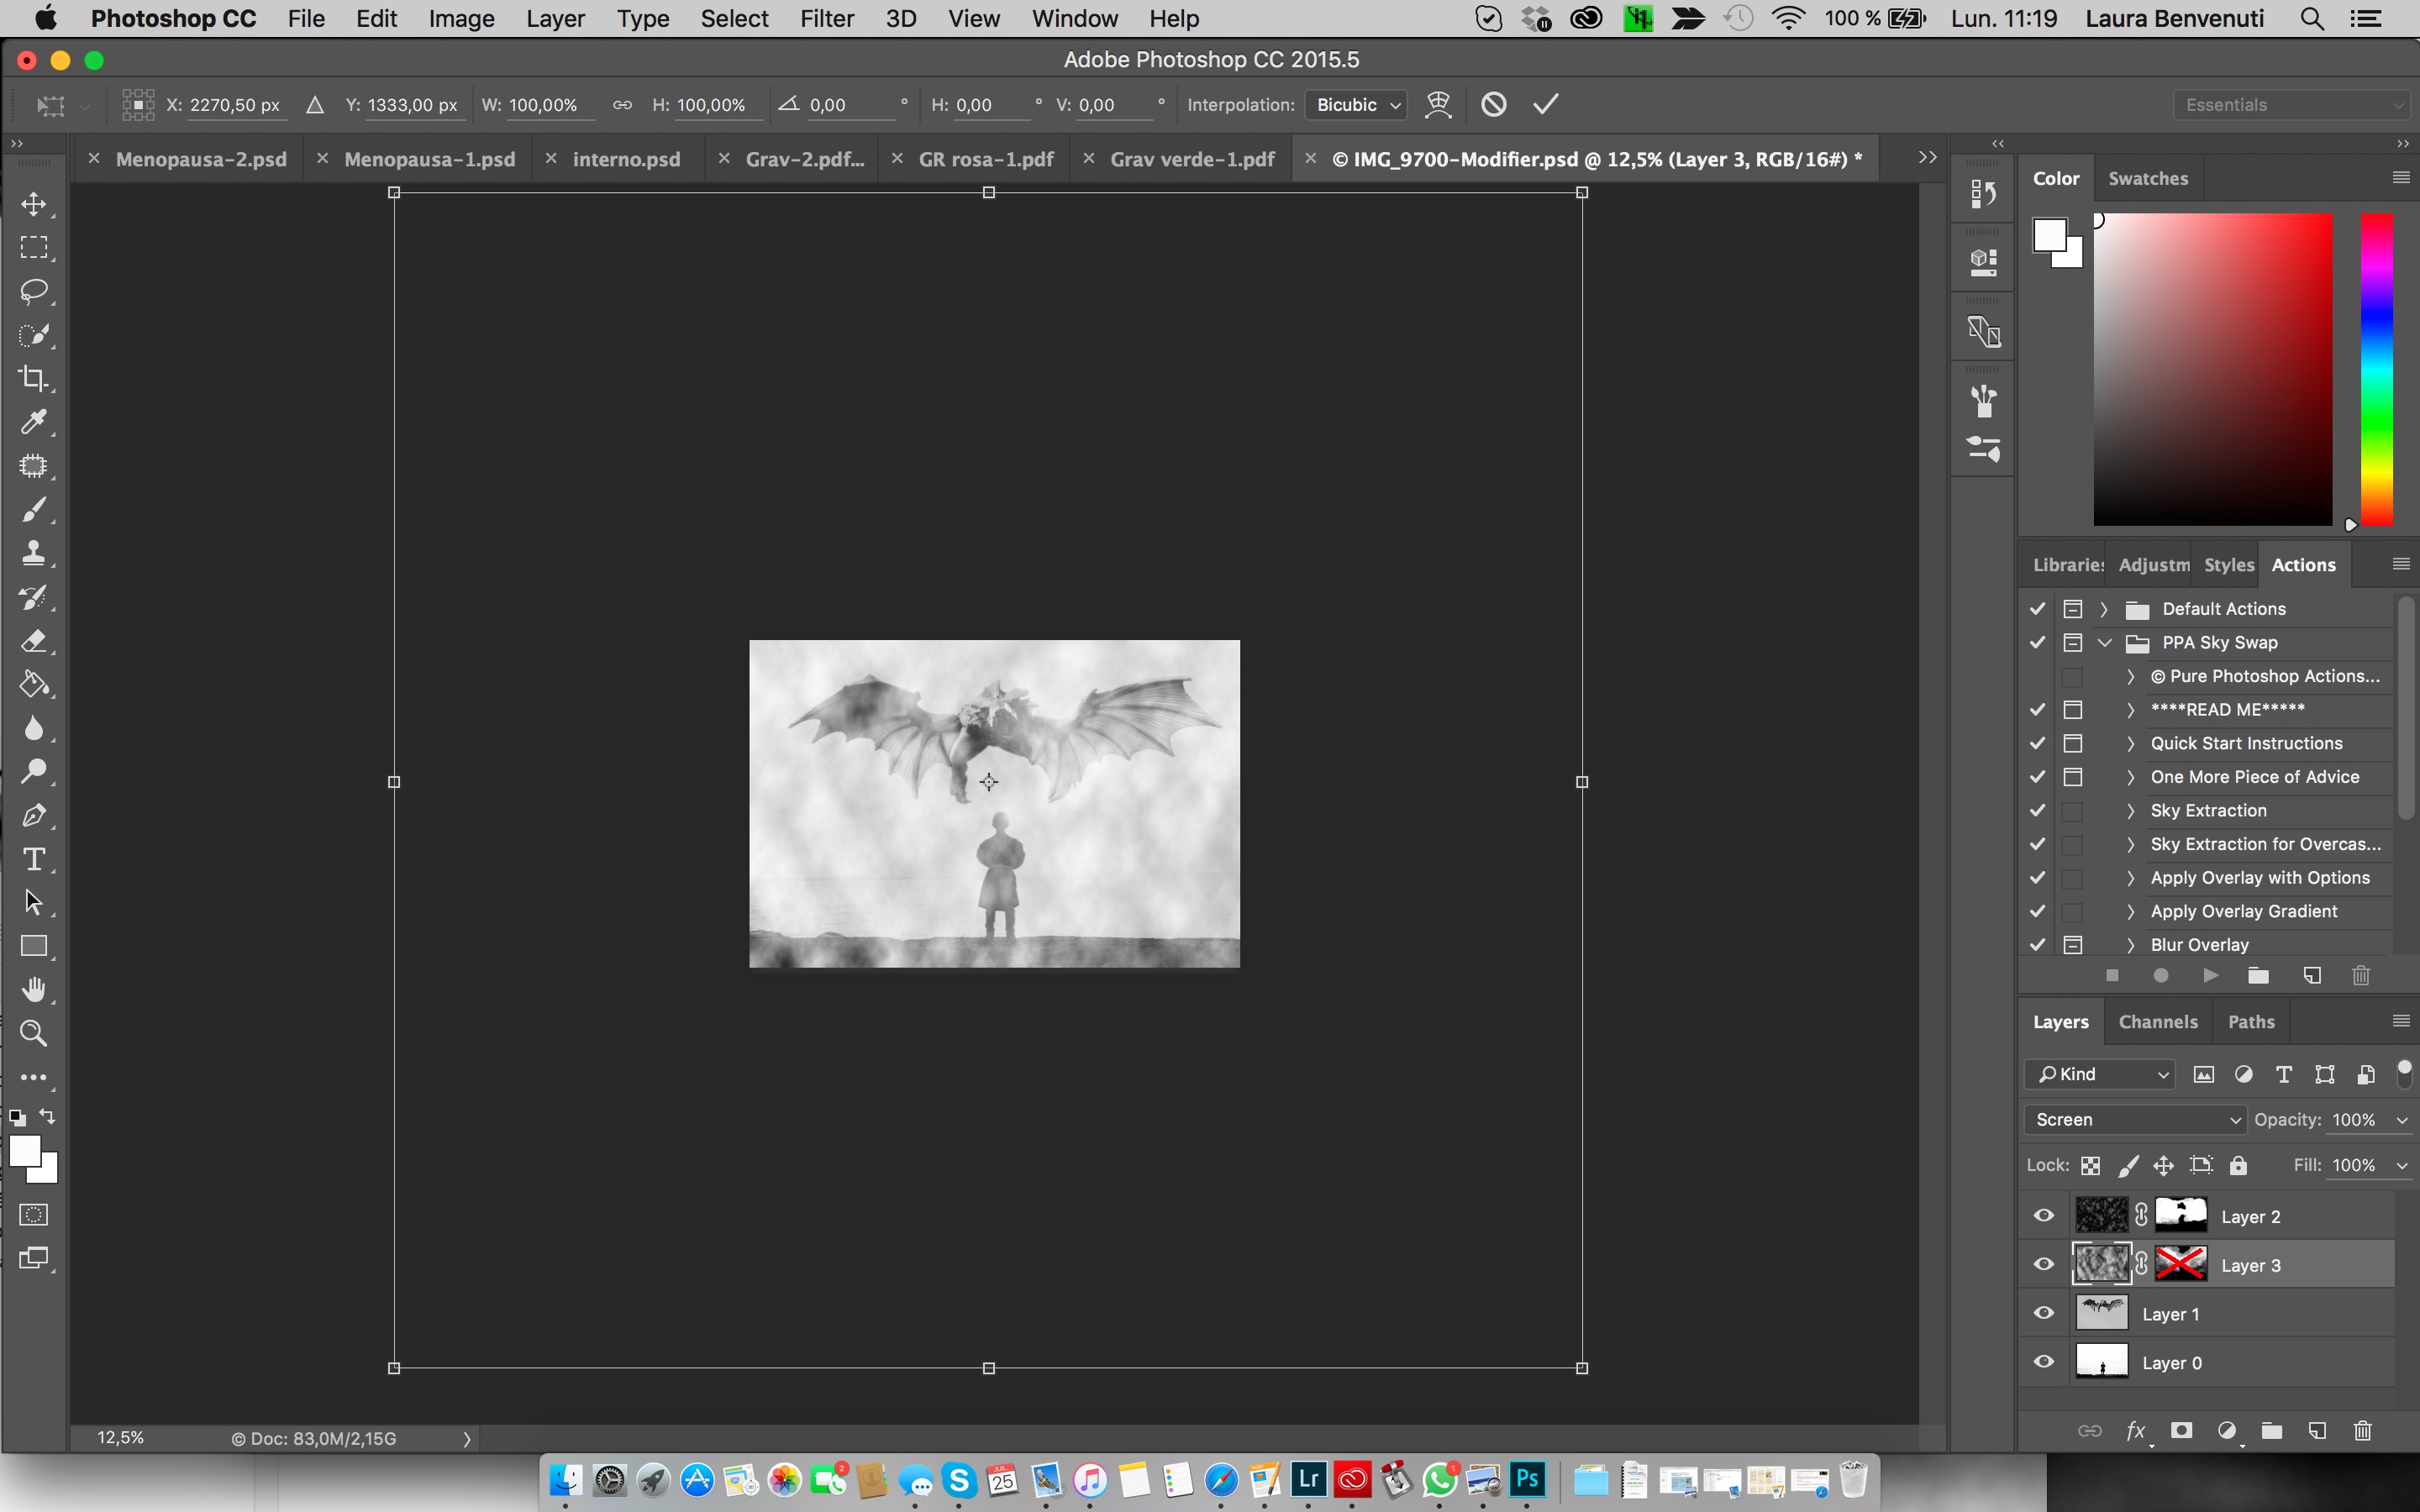Screen dimensions: 2420x1512
Task: Hide Layer 2 visibility eye
Action: pyautogui.click(x=2044, y=1216)
